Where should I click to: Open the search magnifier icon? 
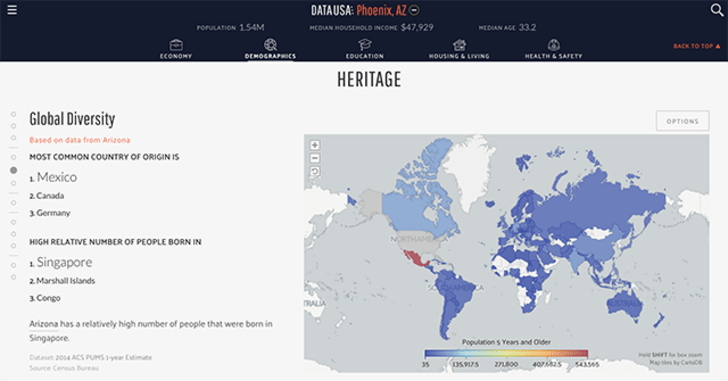pos(716,10)
